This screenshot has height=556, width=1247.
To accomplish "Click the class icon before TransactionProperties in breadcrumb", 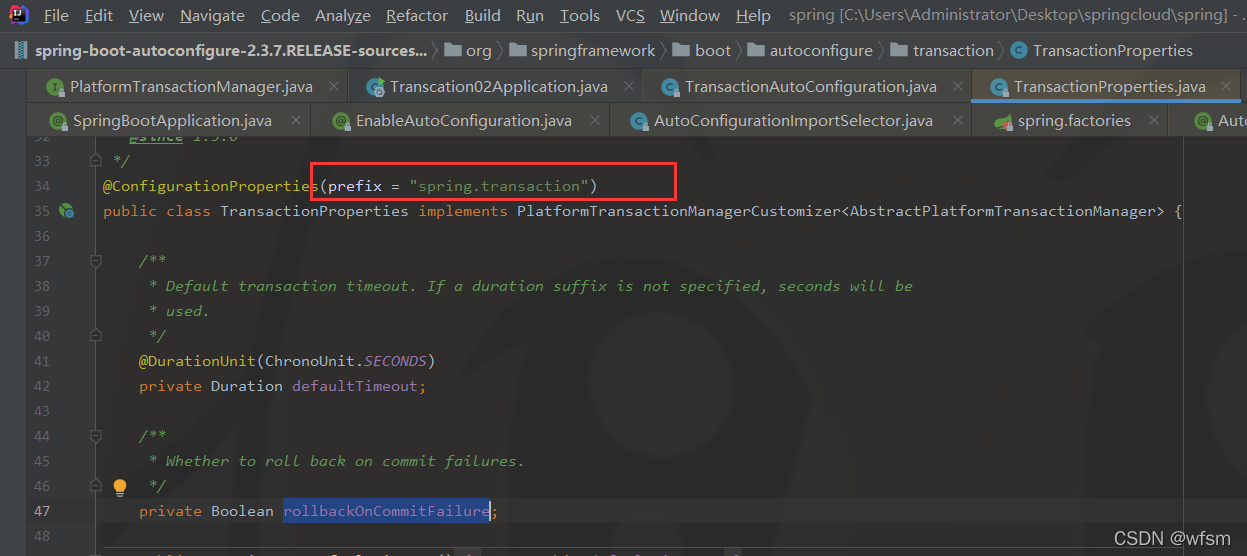I will point(1018,50).
